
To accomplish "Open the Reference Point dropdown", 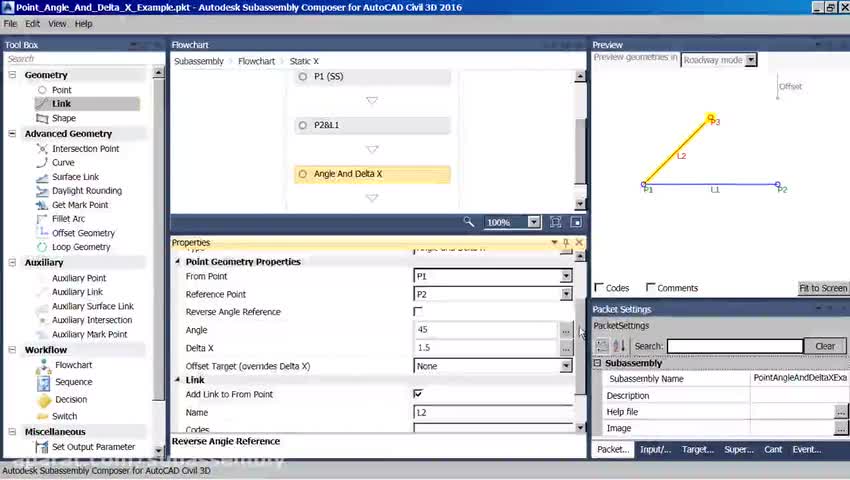I will (566, 294).
